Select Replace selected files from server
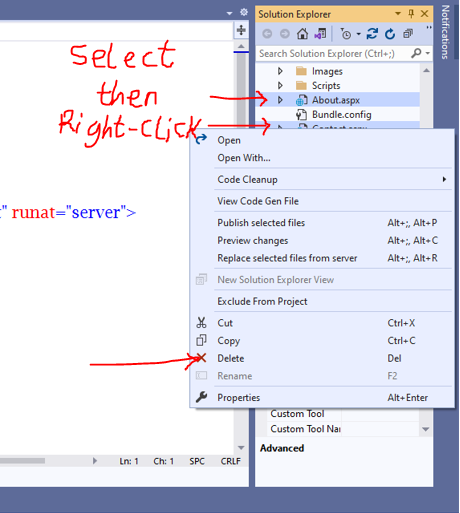This screenshot has width=460, height=513. 322,258
